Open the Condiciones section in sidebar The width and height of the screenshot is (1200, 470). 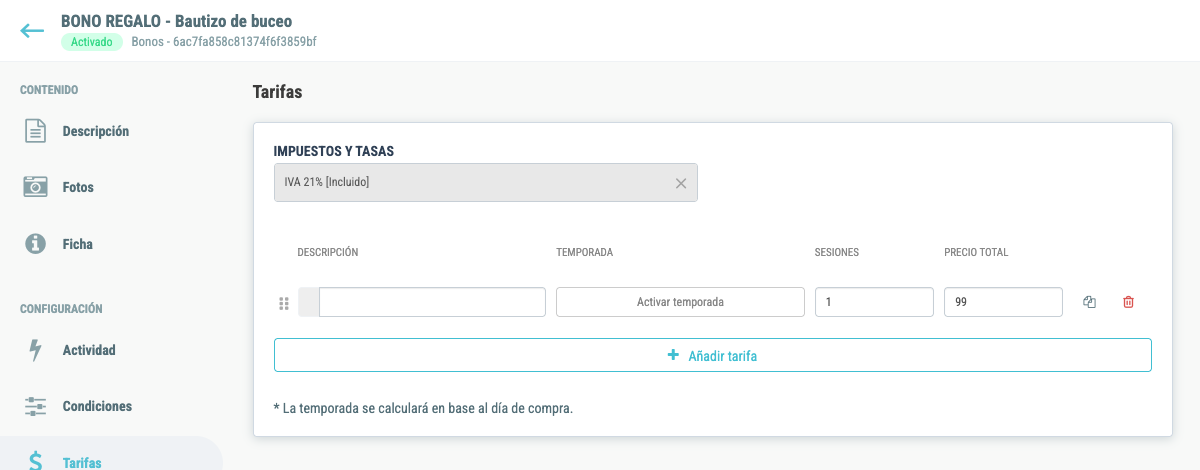point(97,406)
